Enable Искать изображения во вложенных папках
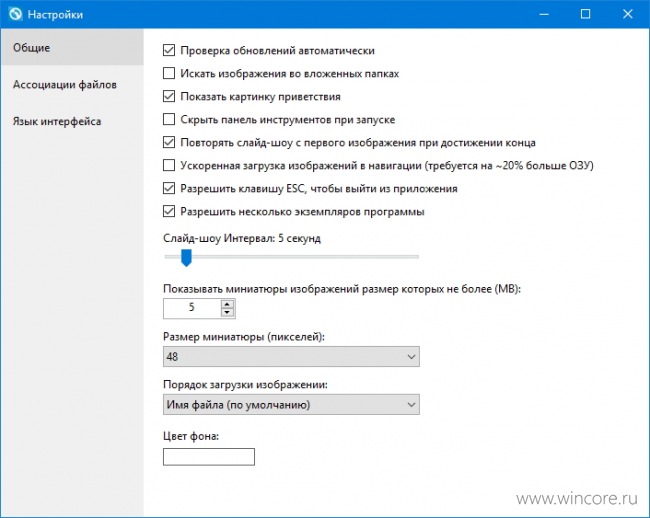 [x=169, y=73]
